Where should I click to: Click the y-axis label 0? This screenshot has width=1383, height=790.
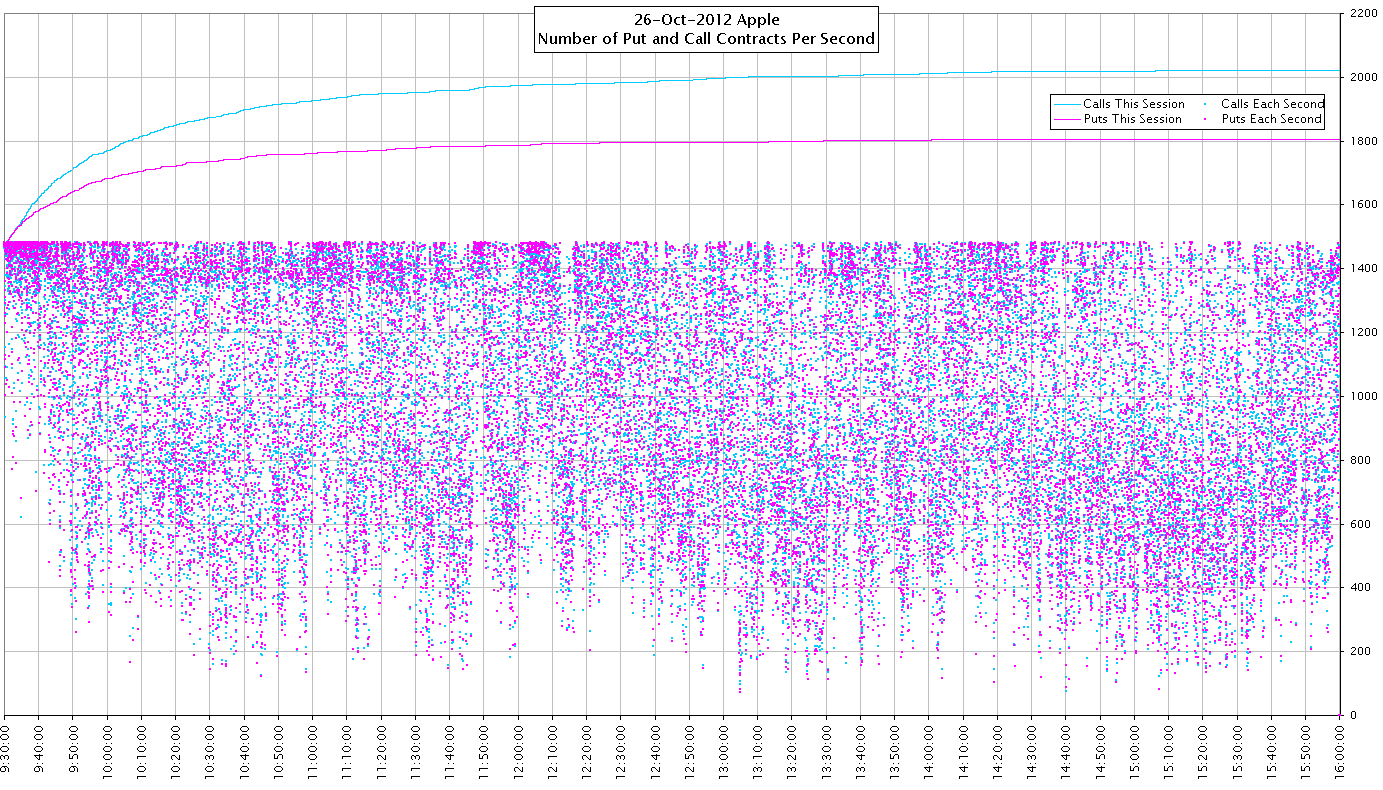coord(1351,716)
